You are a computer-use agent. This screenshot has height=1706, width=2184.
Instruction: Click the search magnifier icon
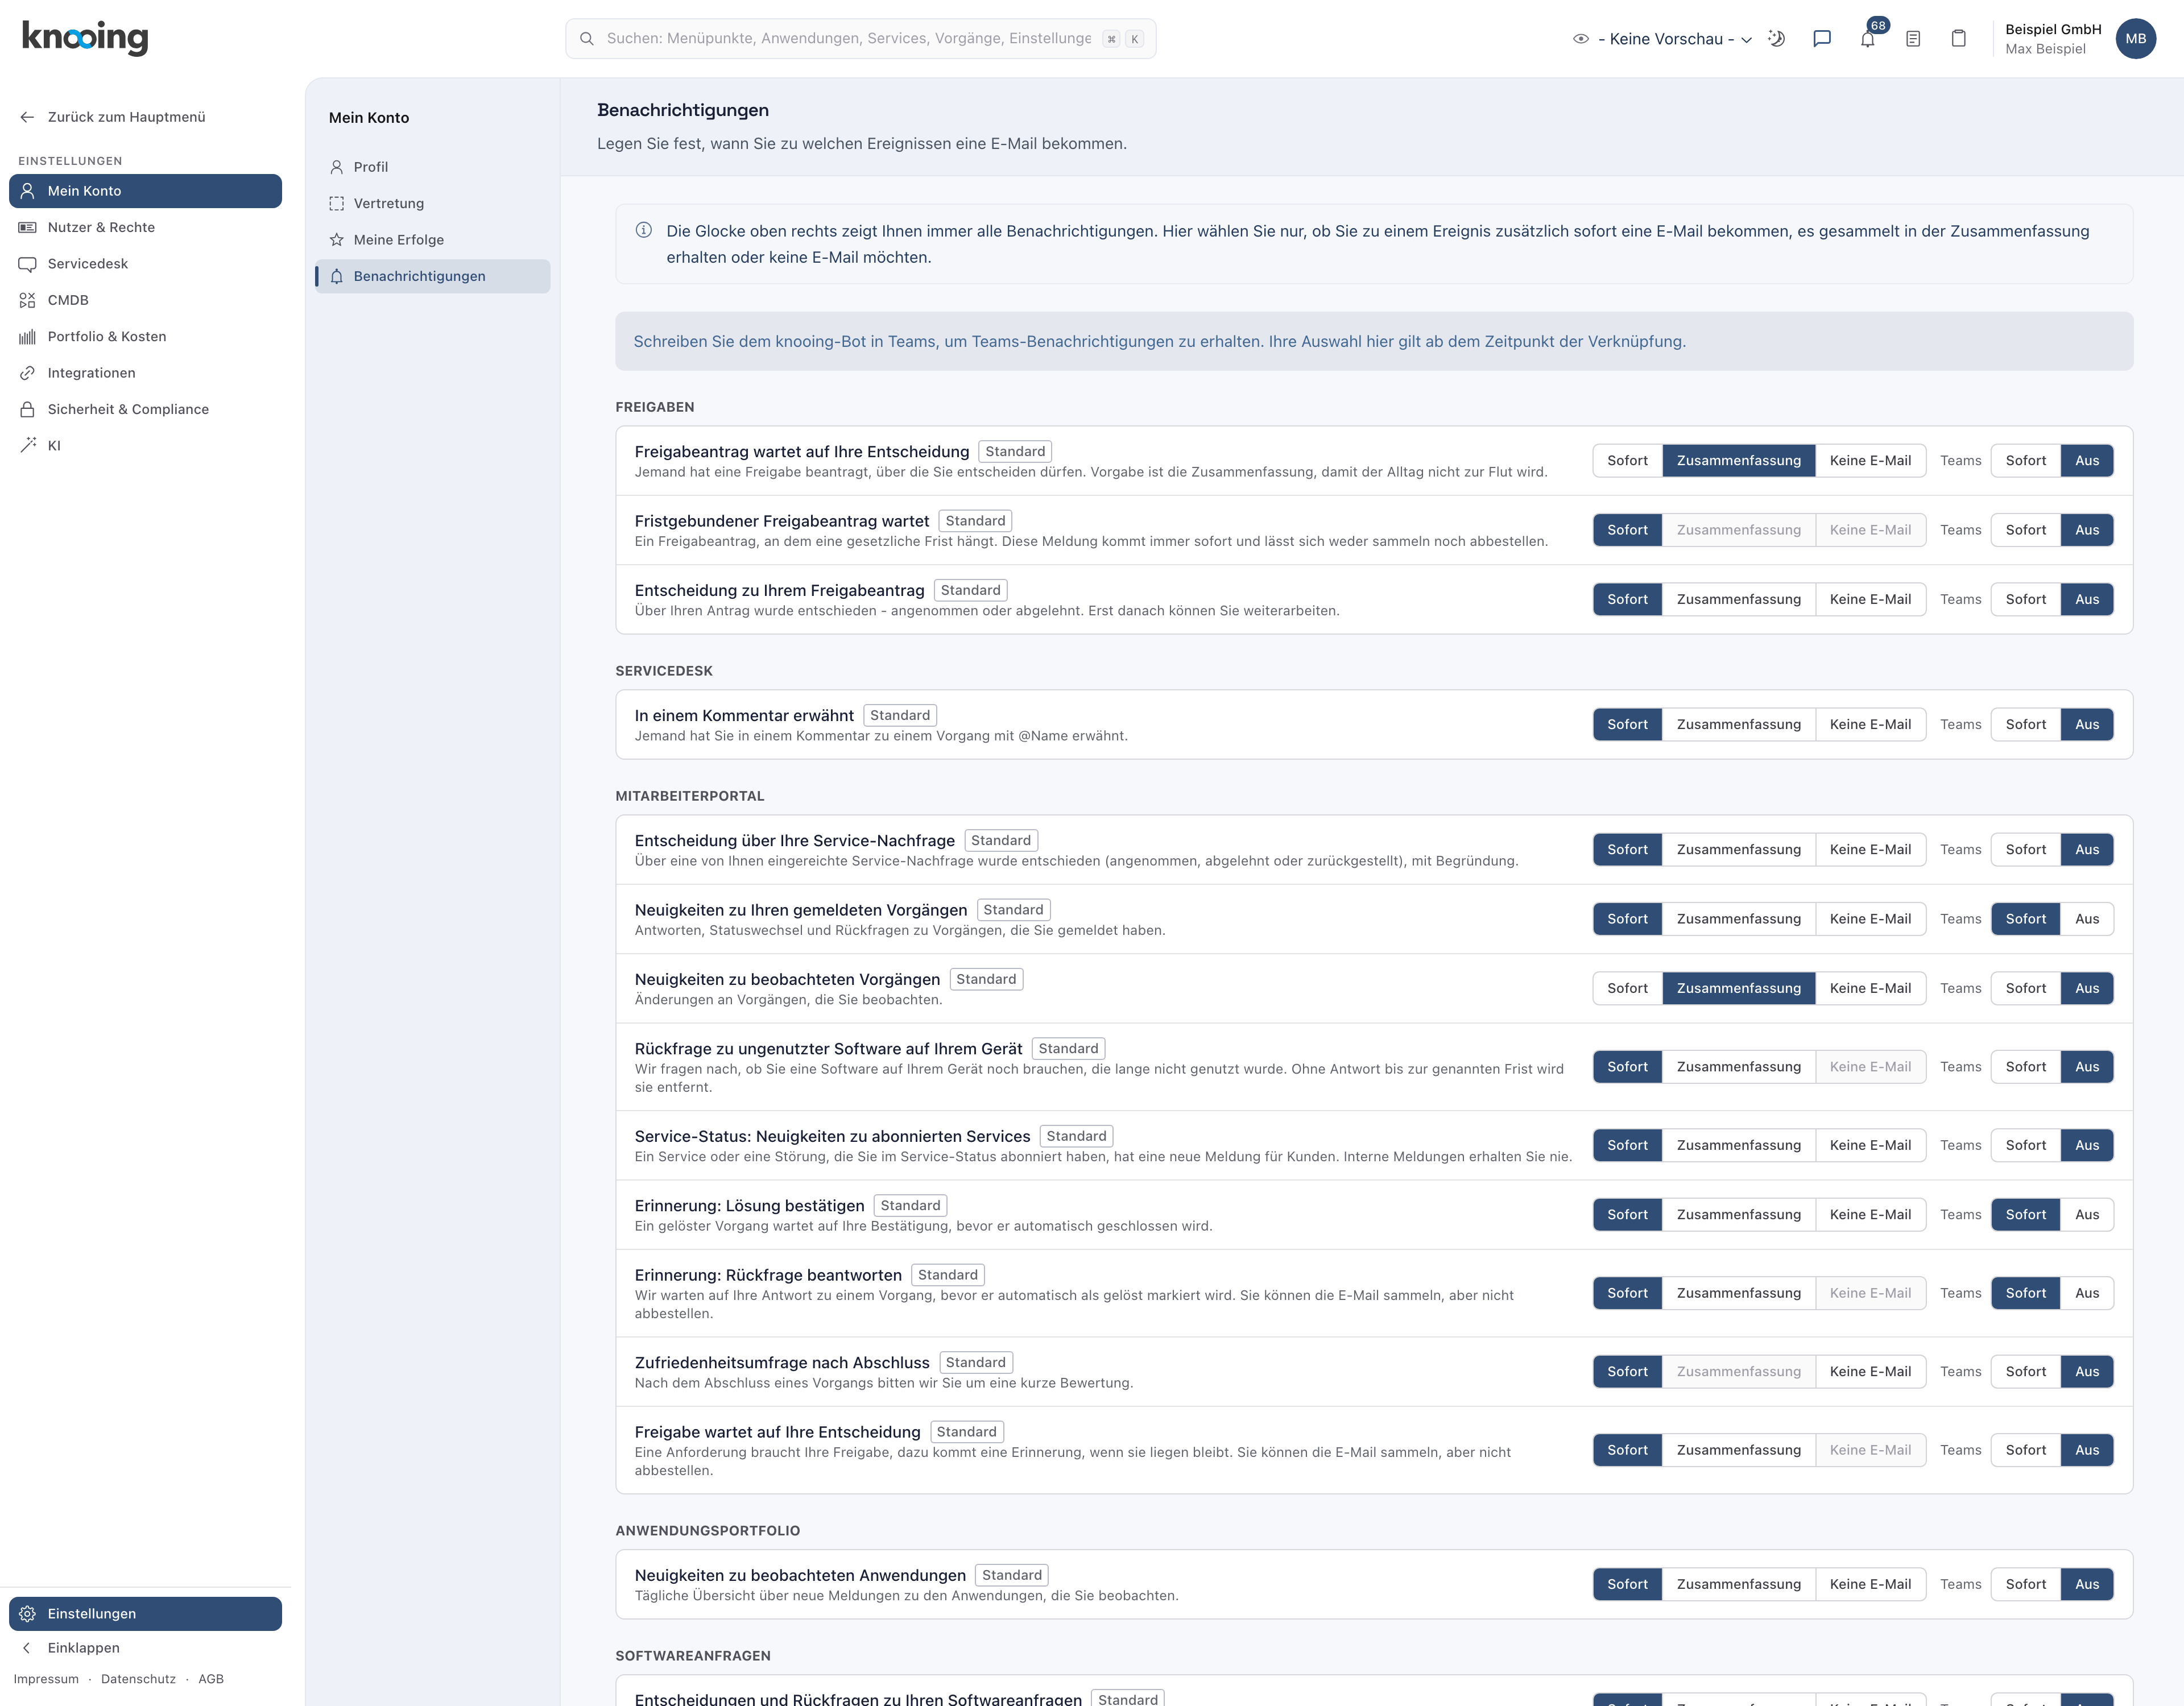coord(587,39)
